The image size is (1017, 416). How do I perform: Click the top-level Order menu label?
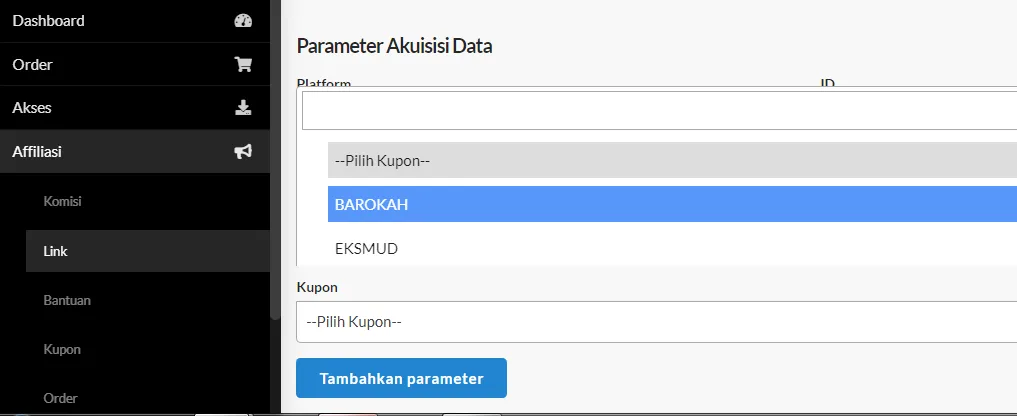pyautogui.click(x=32, y=65)
